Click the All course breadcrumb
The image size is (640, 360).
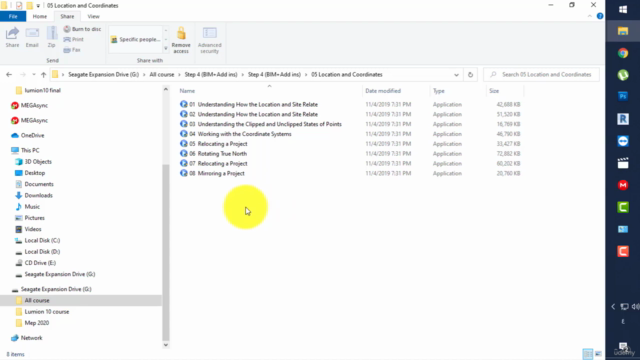[162, 75]
